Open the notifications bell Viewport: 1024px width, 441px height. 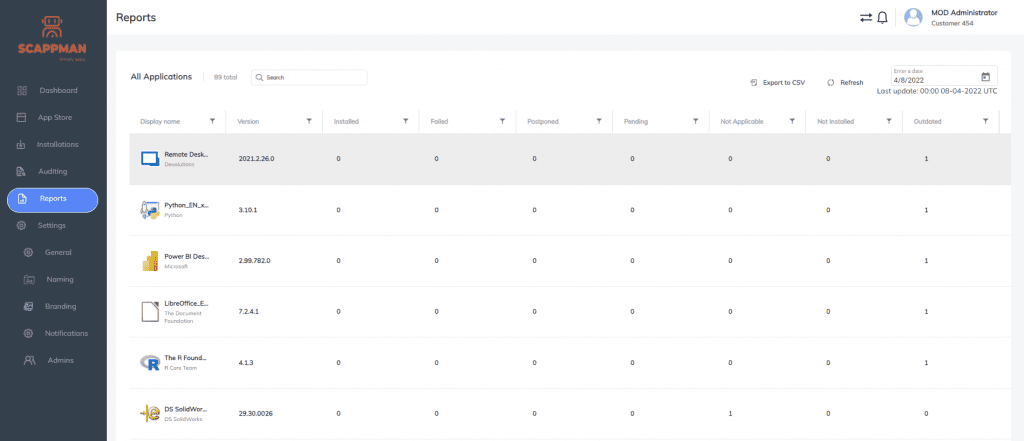click(x=882, y=18)
